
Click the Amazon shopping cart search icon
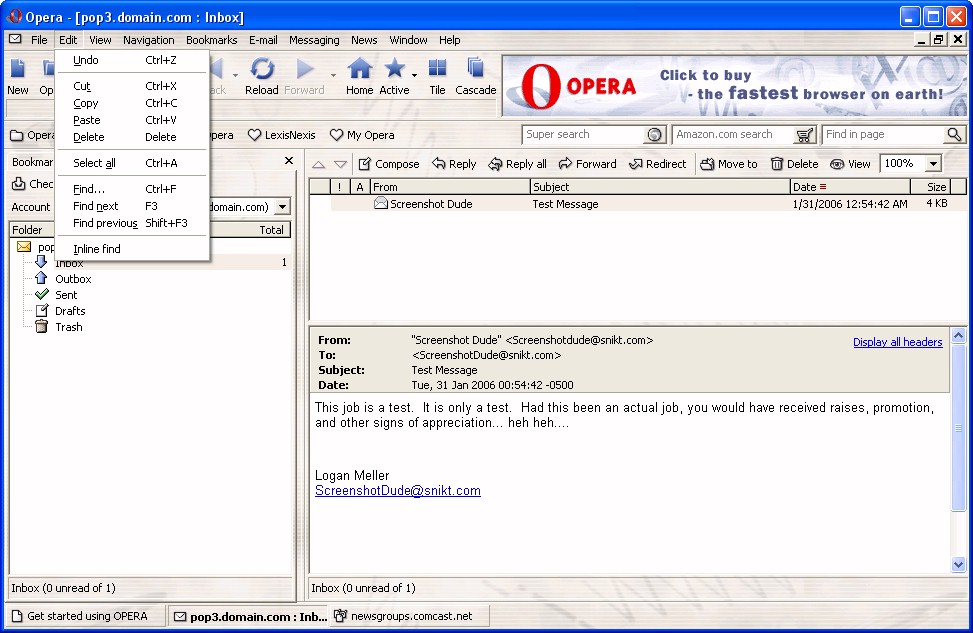(804, 135)
